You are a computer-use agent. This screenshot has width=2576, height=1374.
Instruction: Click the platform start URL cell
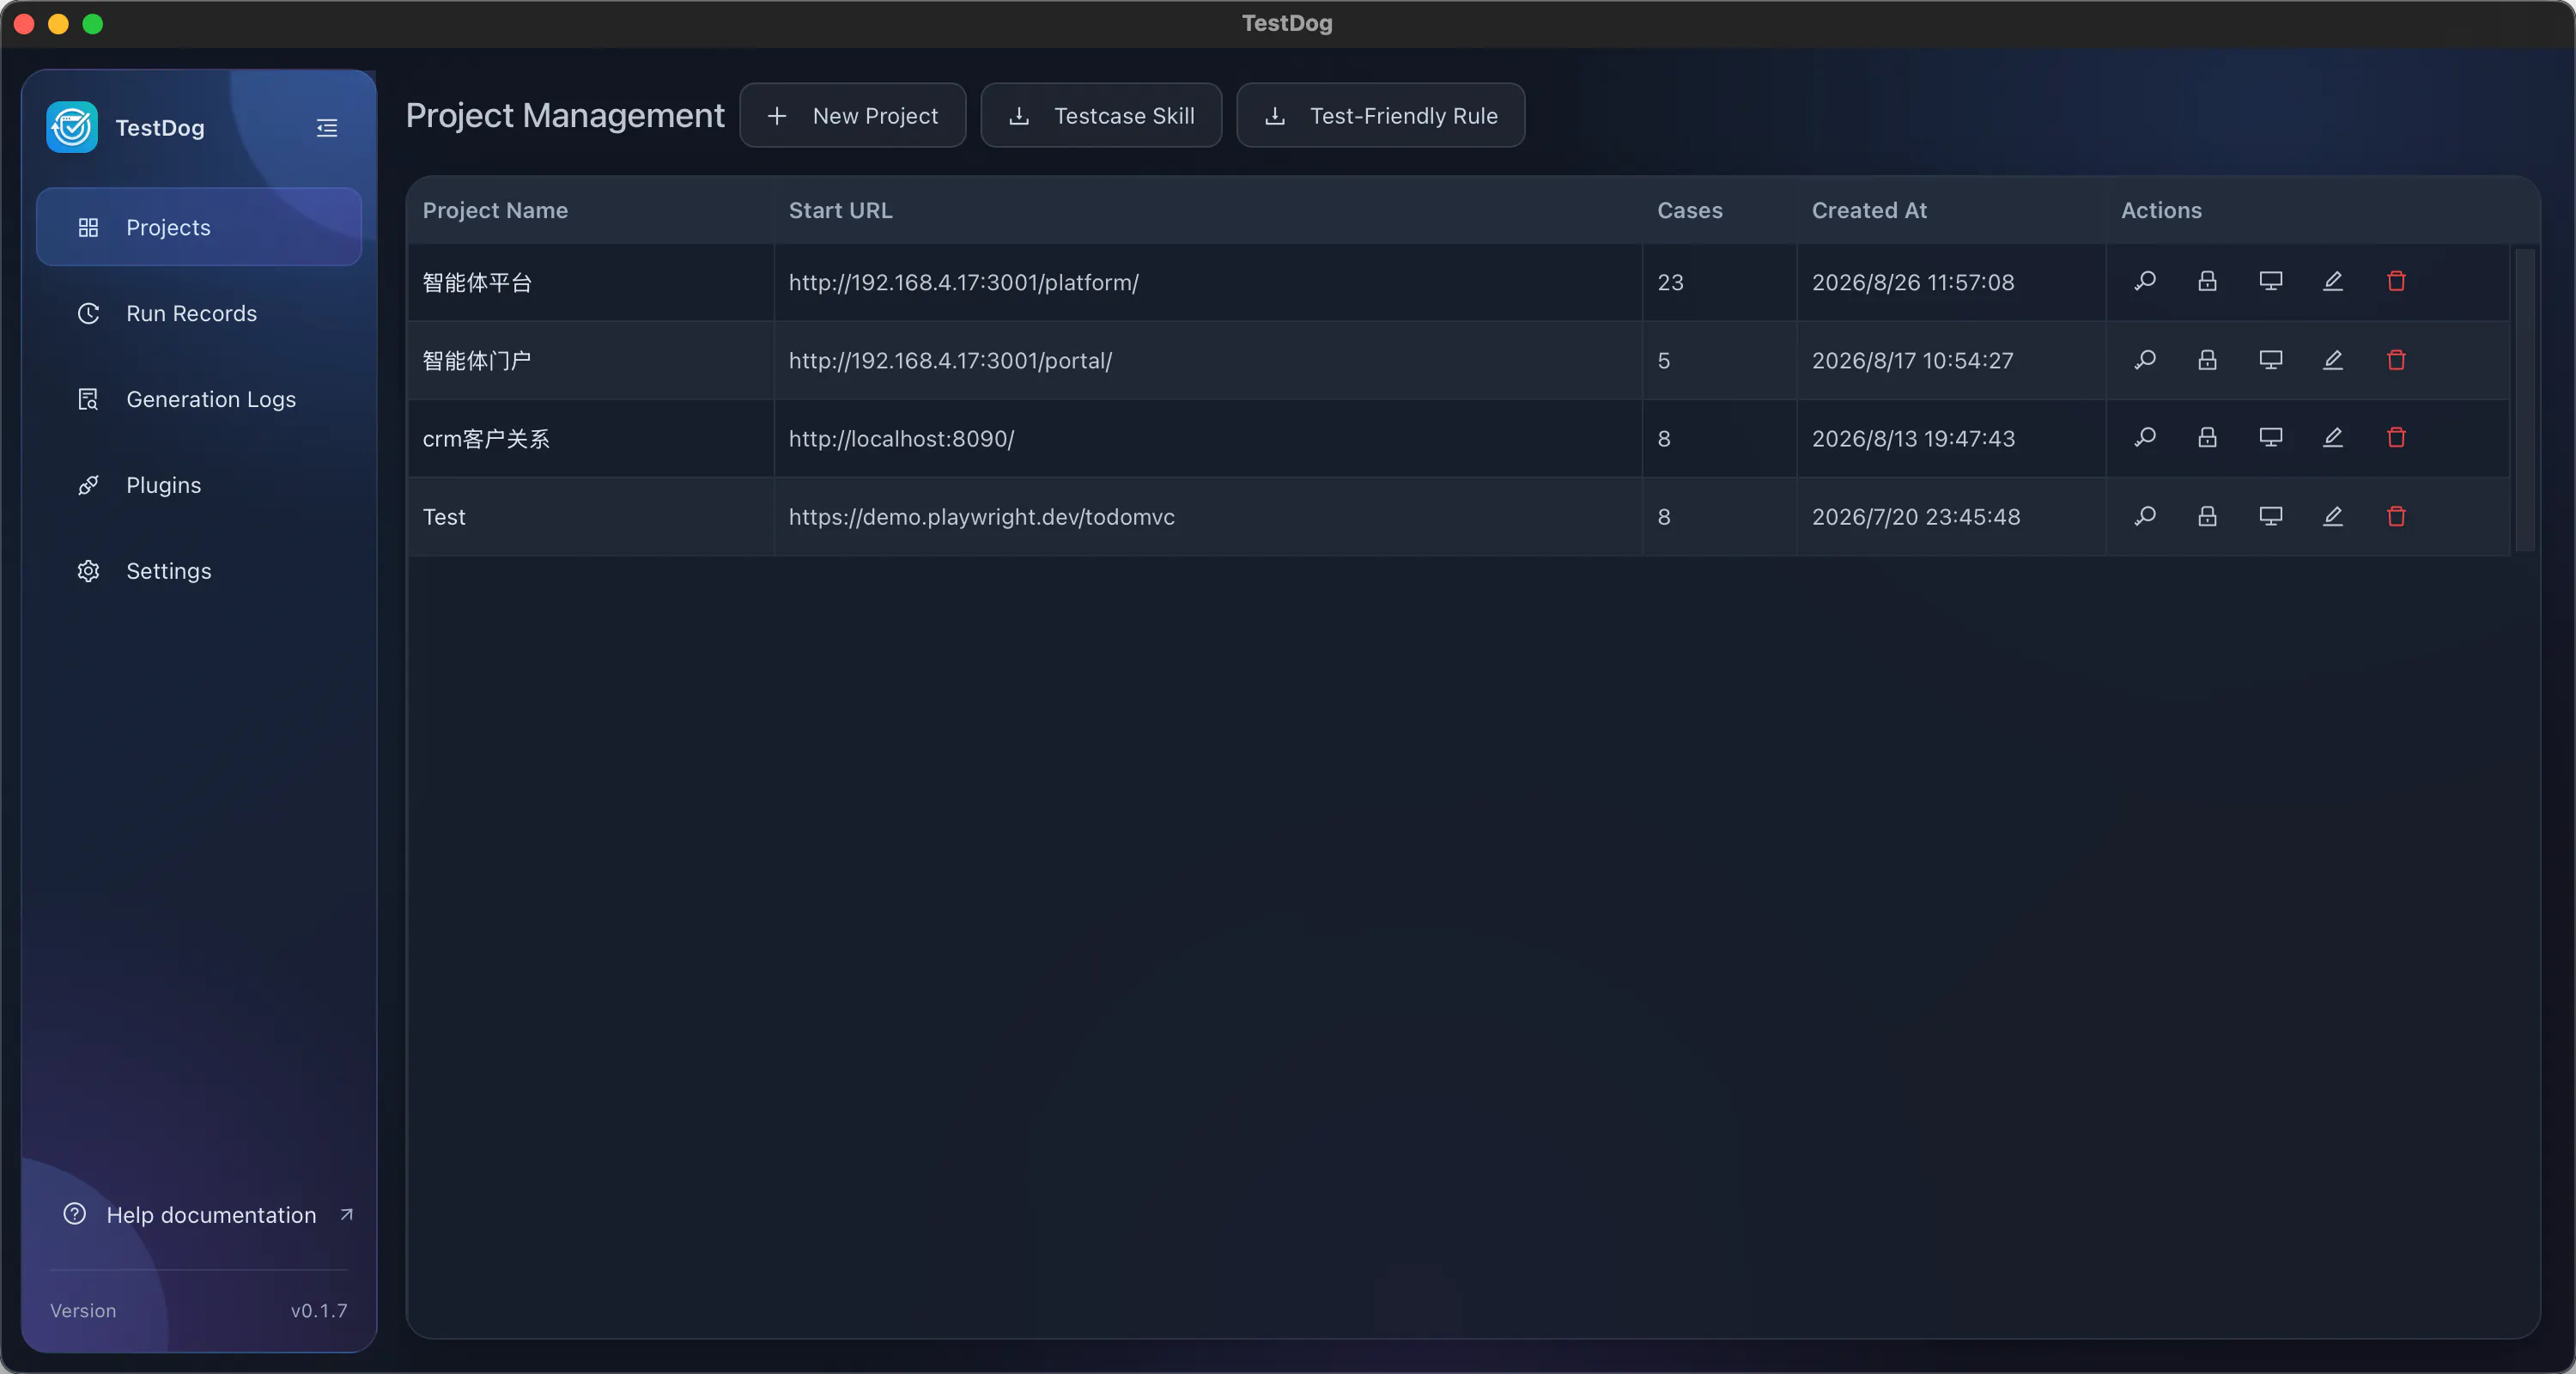[x=1208, y=283]
